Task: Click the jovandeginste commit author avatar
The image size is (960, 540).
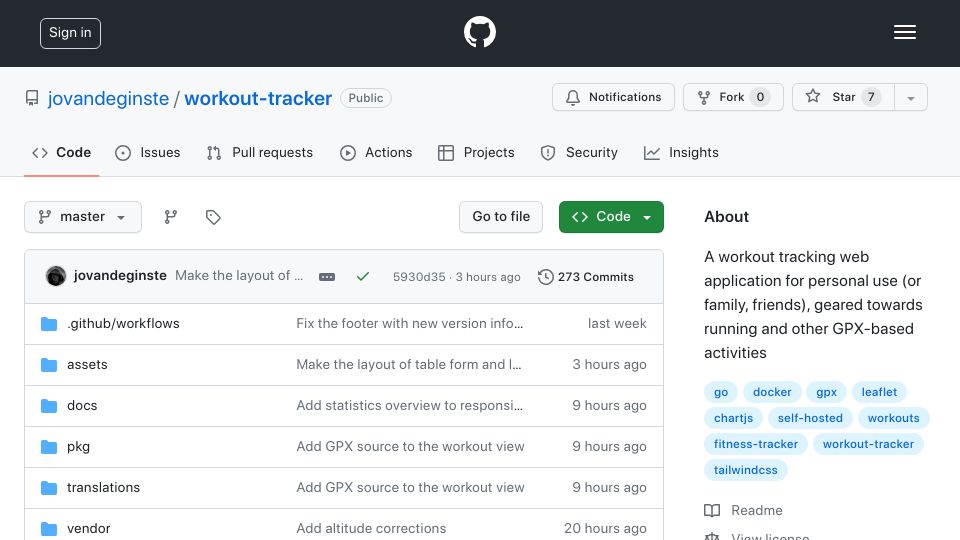Action: [56, 276]
